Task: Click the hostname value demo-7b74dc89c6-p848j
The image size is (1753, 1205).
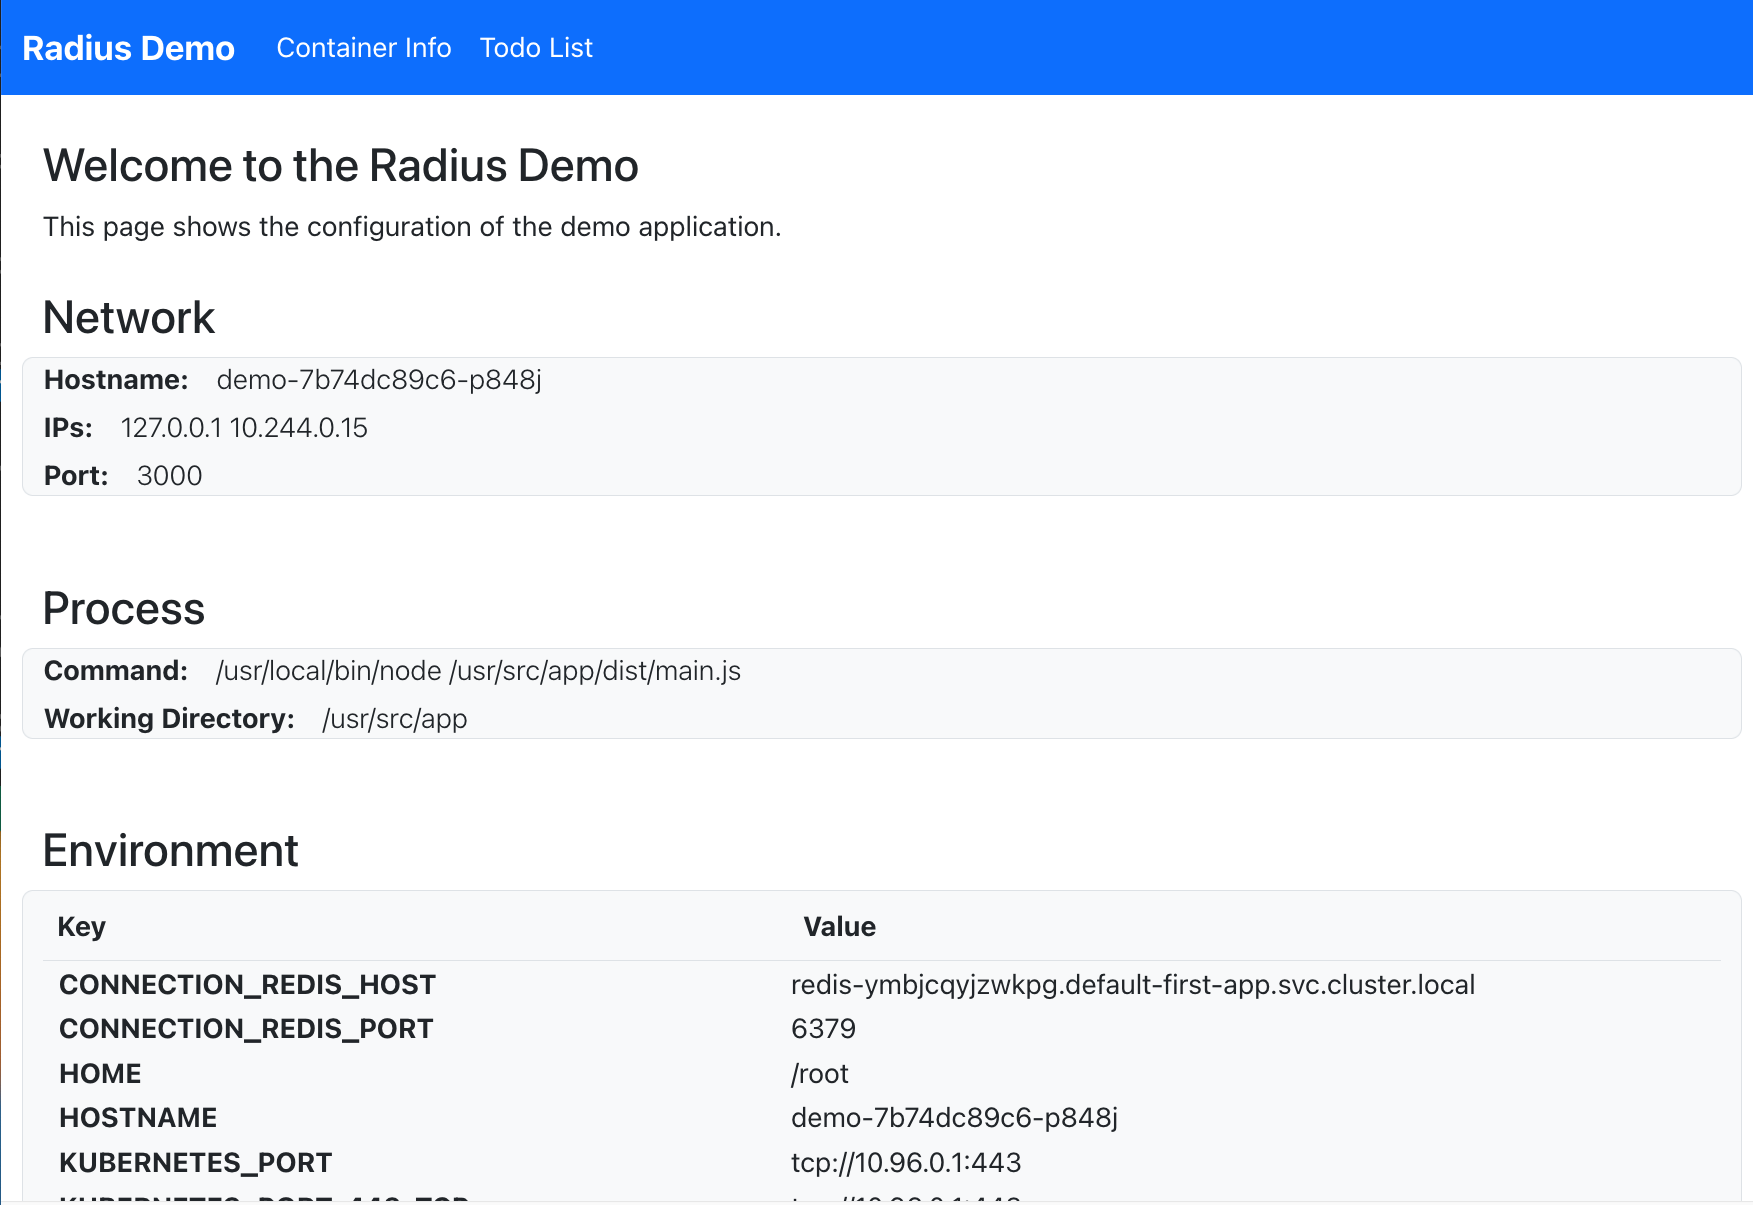Action: pyautogui.click(x=379, y=380)
